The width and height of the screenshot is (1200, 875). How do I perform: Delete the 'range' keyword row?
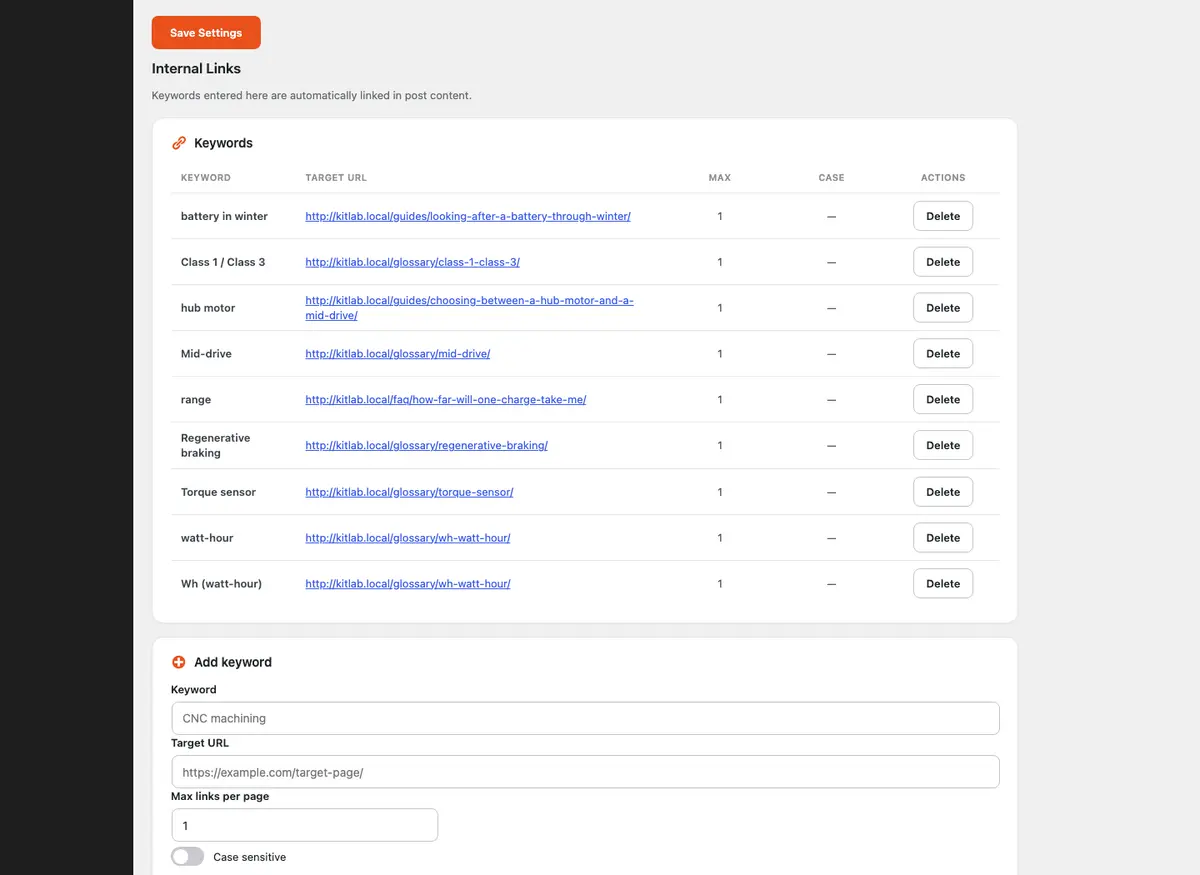pos(943,400)
